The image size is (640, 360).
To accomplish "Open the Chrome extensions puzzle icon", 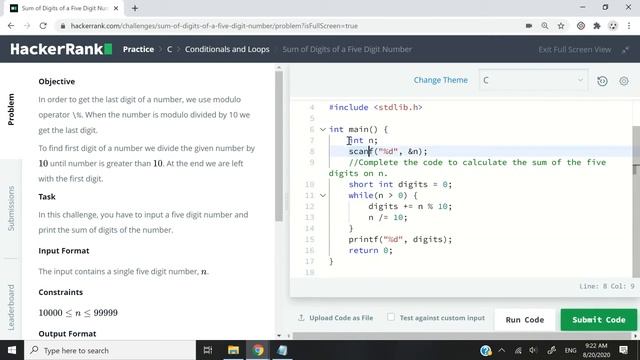I will (x=597, y=26).
